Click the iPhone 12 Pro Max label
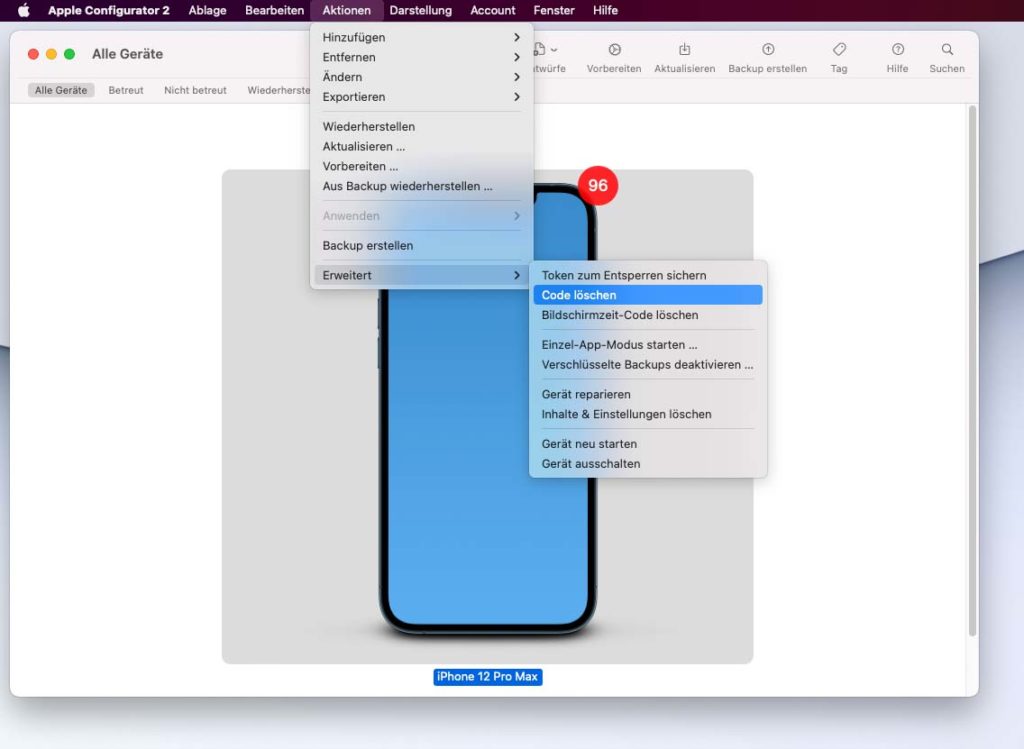Screen dimensions: 1024x749 click(x=487, y=677)
